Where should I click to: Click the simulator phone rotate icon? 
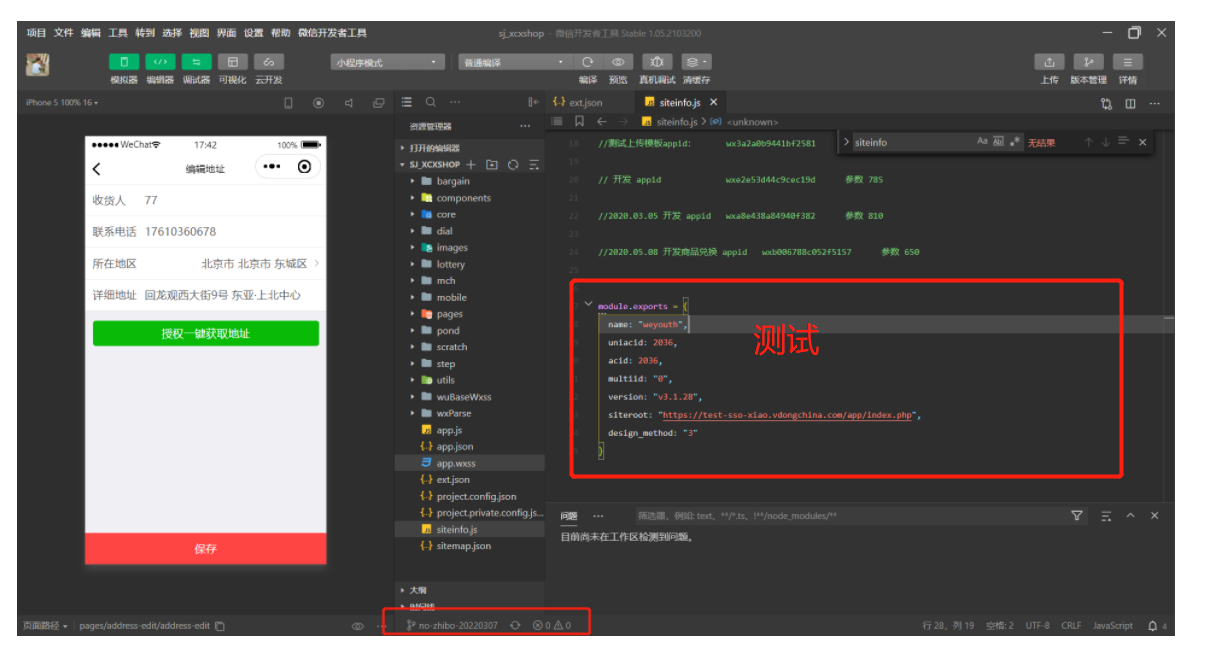(288, 103)
